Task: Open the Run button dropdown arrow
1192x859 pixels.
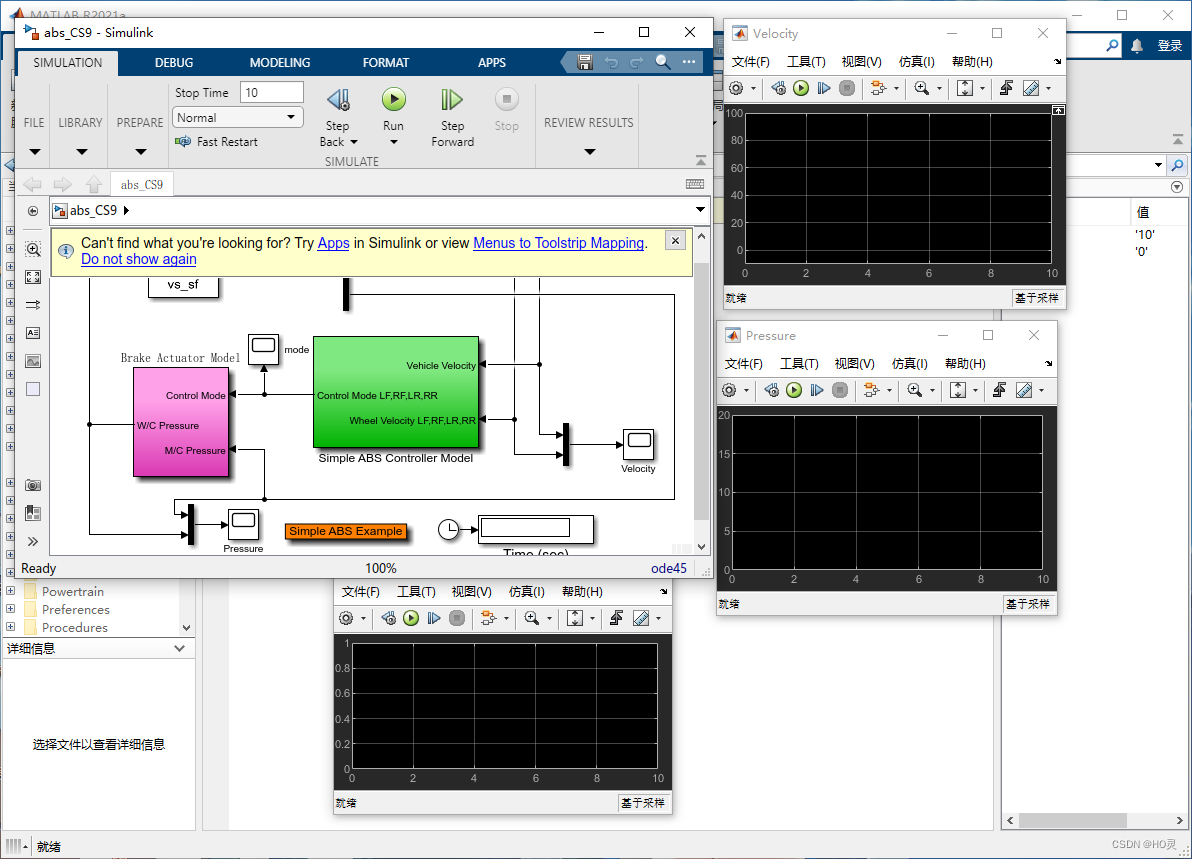Action: tap(393, 142)
